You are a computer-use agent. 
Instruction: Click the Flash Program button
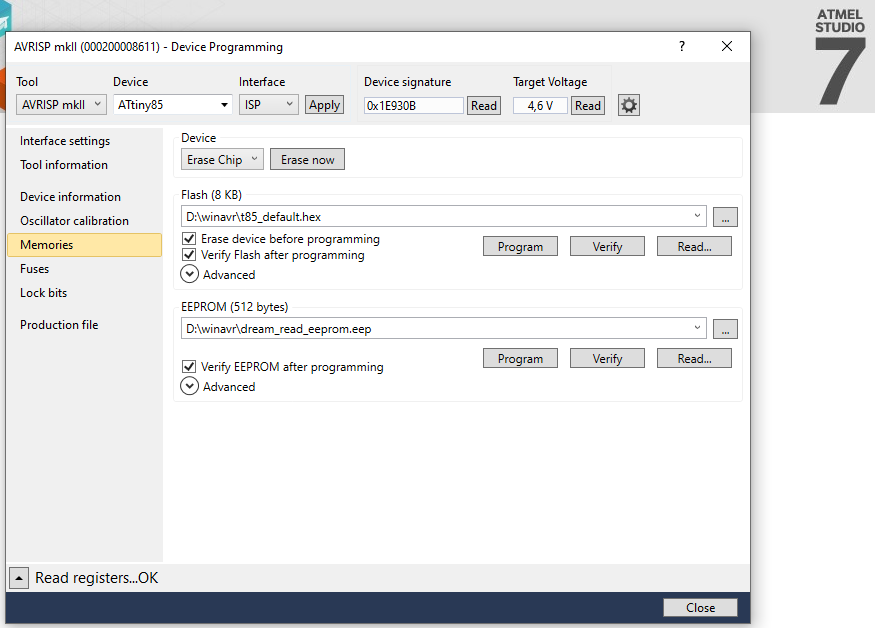point(520,247)
